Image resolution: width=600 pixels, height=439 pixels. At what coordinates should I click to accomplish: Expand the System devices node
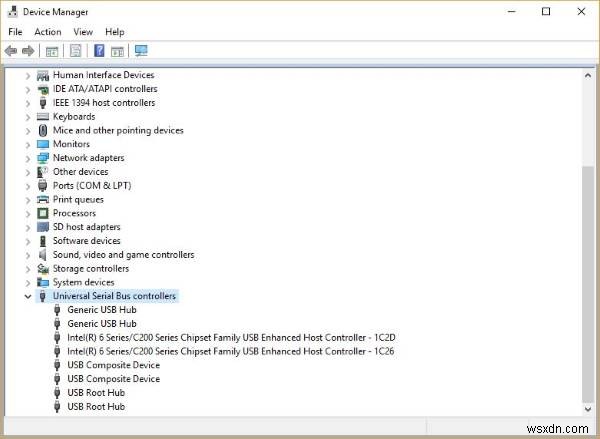coord(28,283)
